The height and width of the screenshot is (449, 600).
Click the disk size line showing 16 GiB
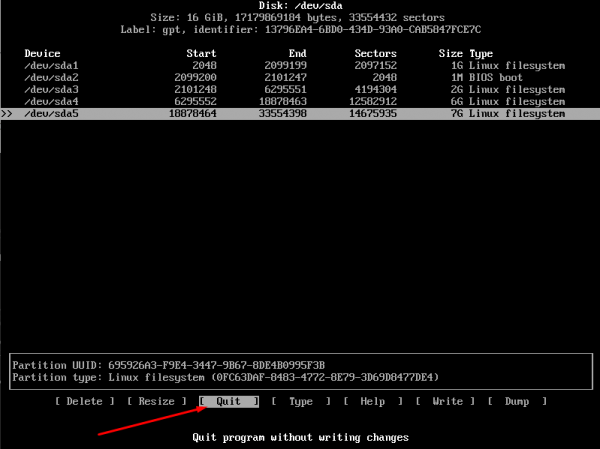[x=297, y=18]
